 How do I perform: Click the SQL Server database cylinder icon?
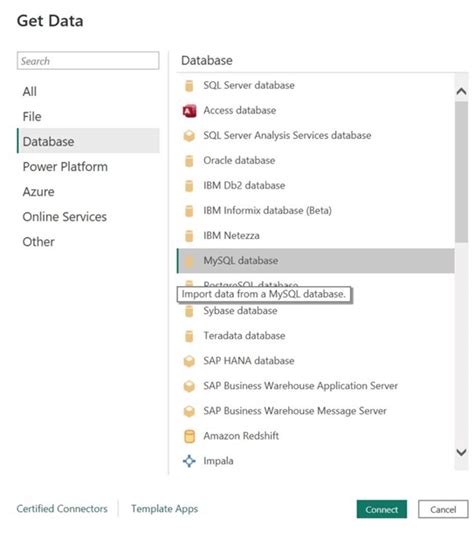[x=189, y=86]
